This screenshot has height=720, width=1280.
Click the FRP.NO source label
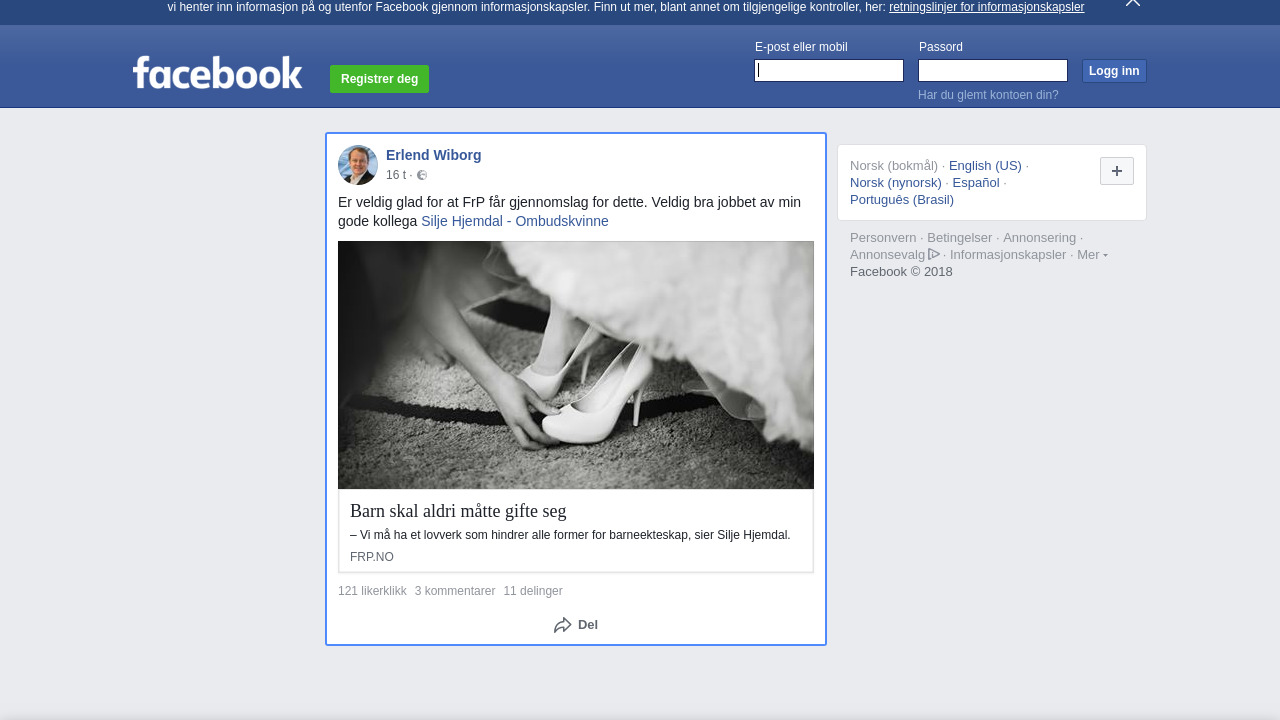coord(372,557)
